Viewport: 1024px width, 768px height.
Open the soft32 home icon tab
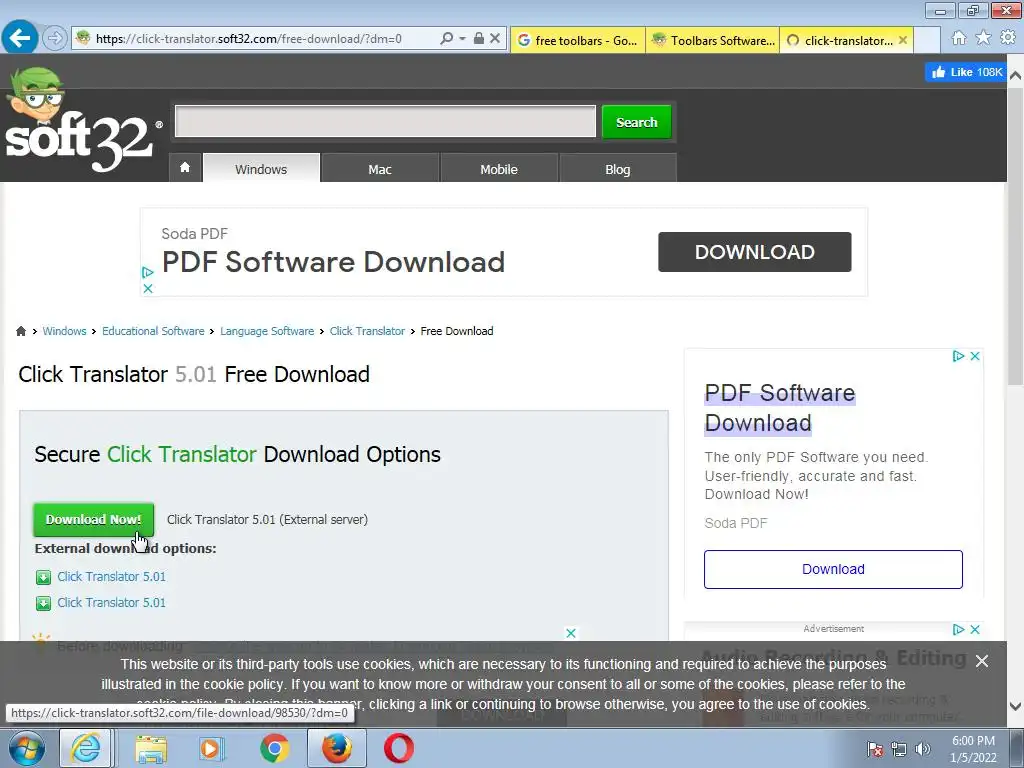(x=185, y=167)
